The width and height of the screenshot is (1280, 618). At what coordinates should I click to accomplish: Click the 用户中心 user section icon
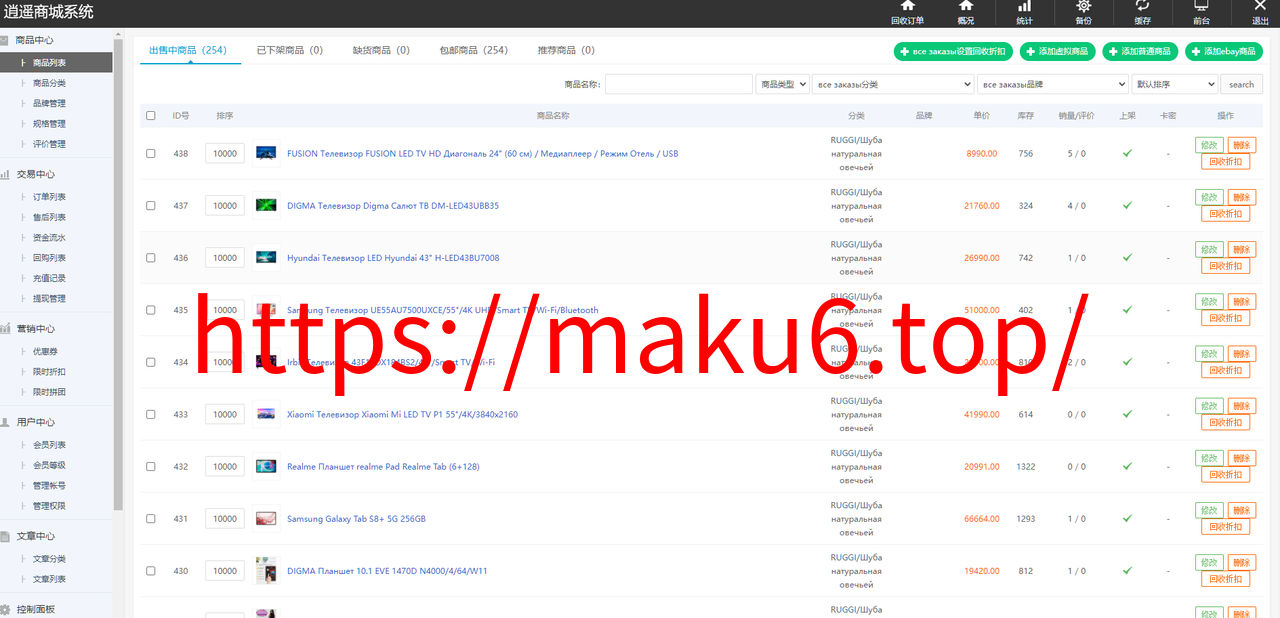(5, 422)
